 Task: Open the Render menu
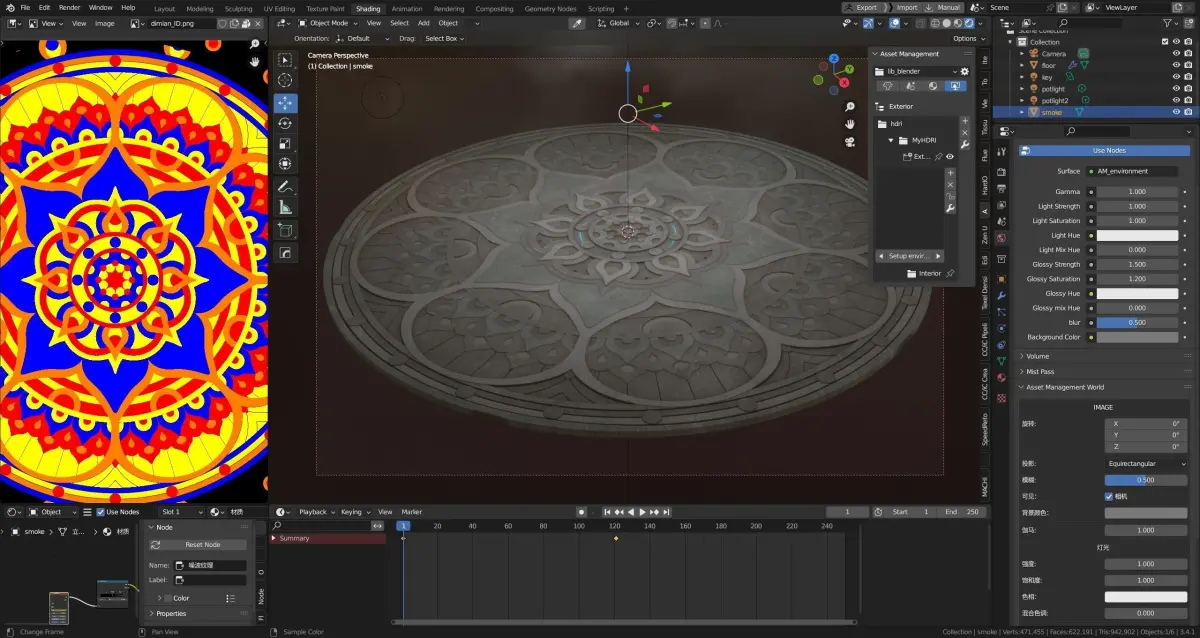pos(69,7)
